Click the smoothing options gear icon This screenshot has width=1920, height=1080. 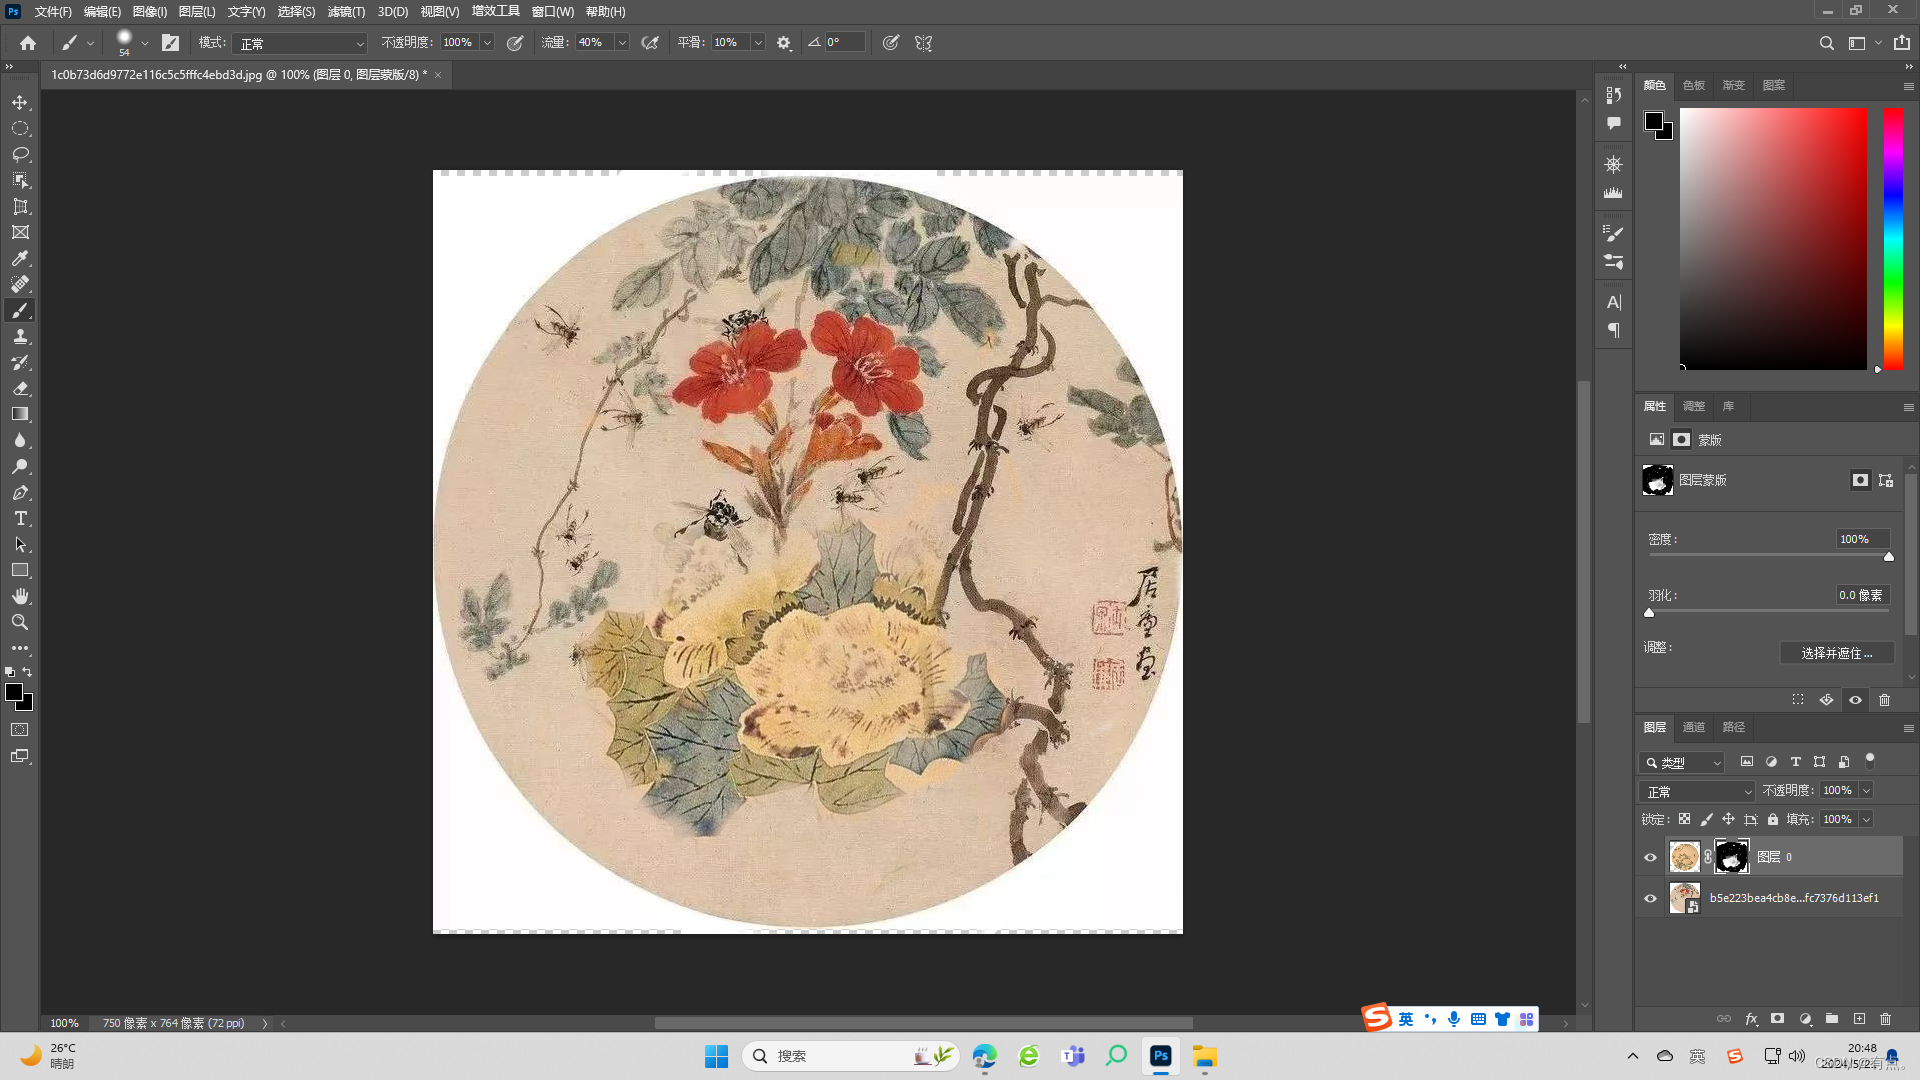pos(784,43)
